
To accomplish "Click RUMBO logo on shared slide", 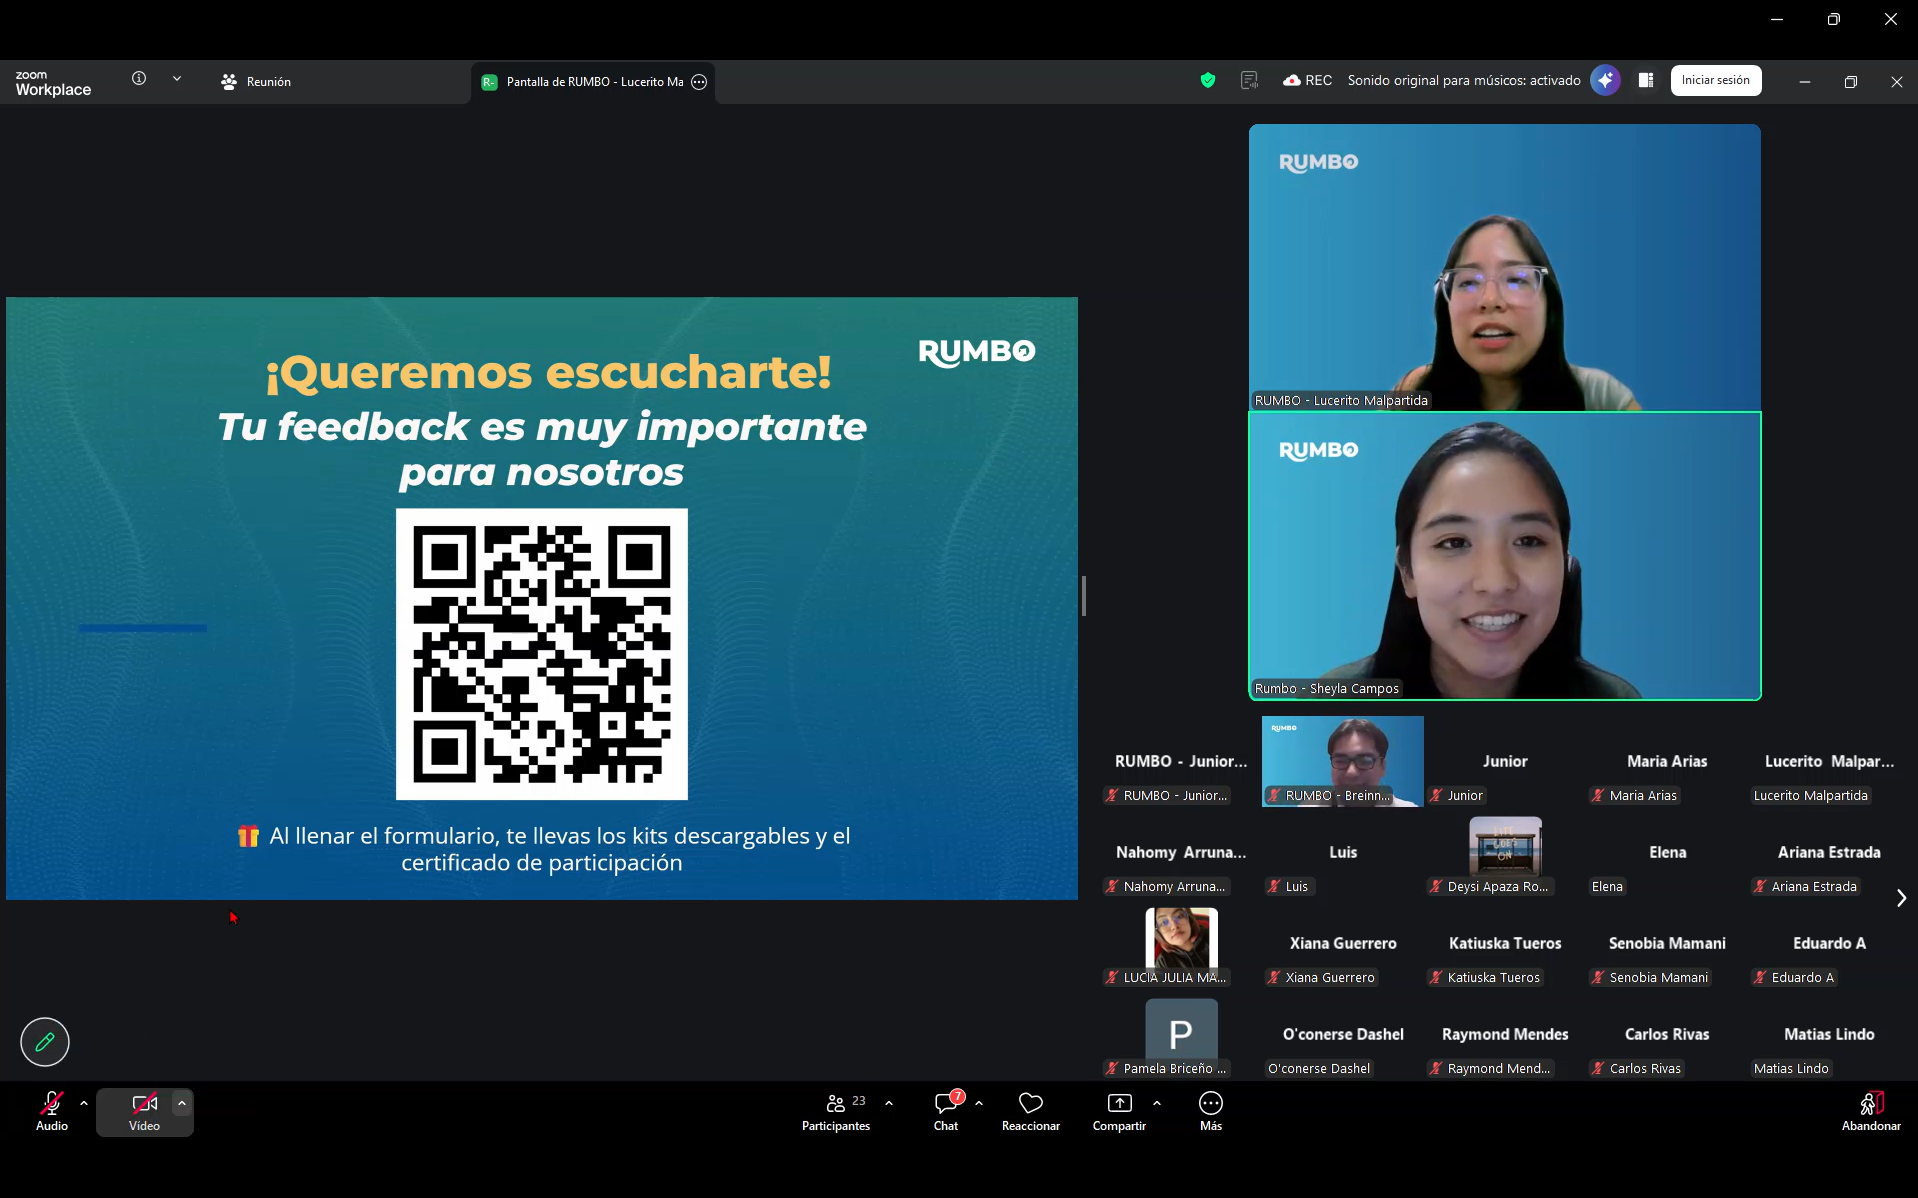I will (977, 352).
